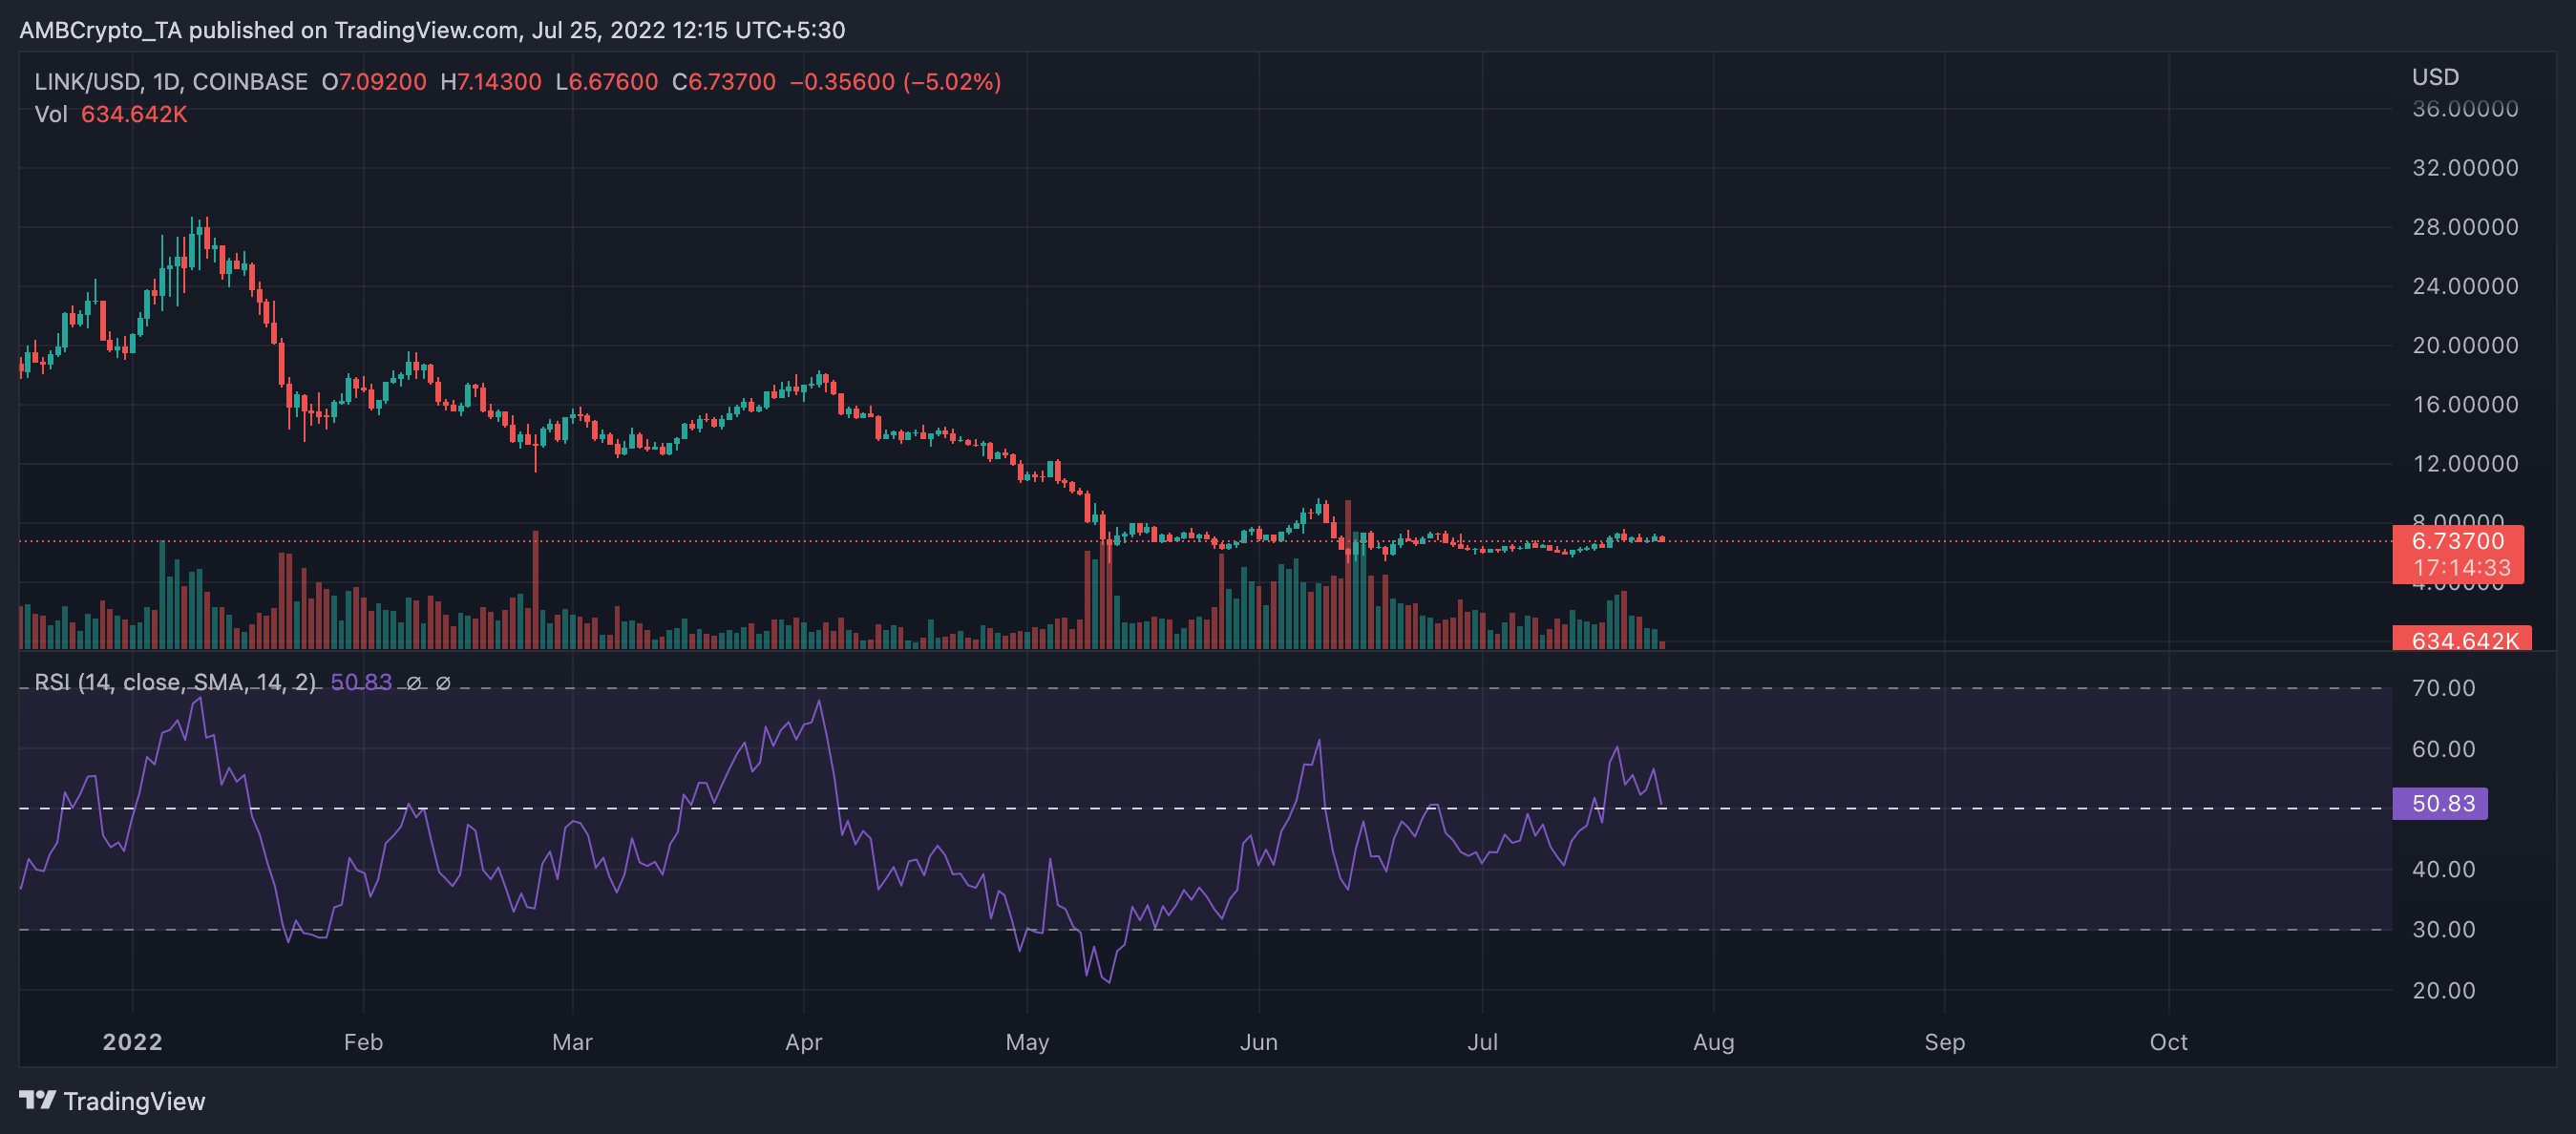Image resolution: width=2576 pixels, height=1134 pixels.
Task: Select the 2022 label on time axis
Action: pos(132,1041)
